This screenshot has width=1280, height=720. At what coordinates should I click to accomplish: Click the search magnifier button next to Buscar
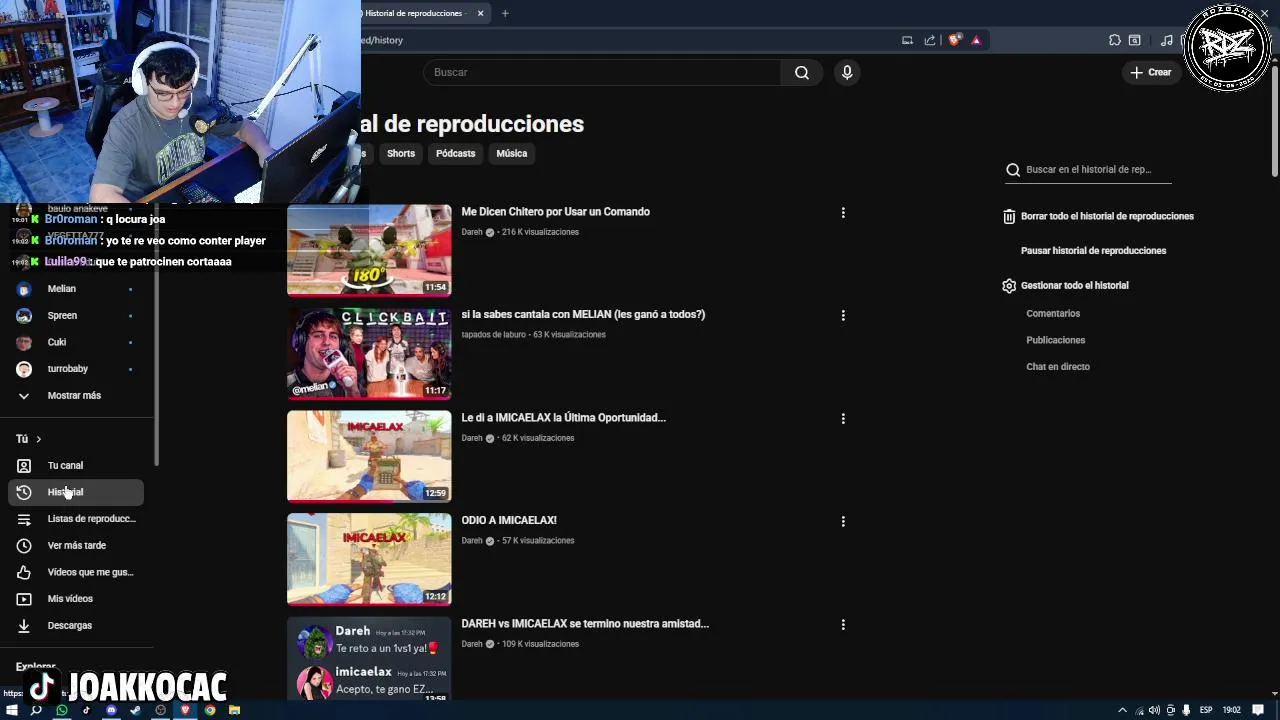click(801, 72)
